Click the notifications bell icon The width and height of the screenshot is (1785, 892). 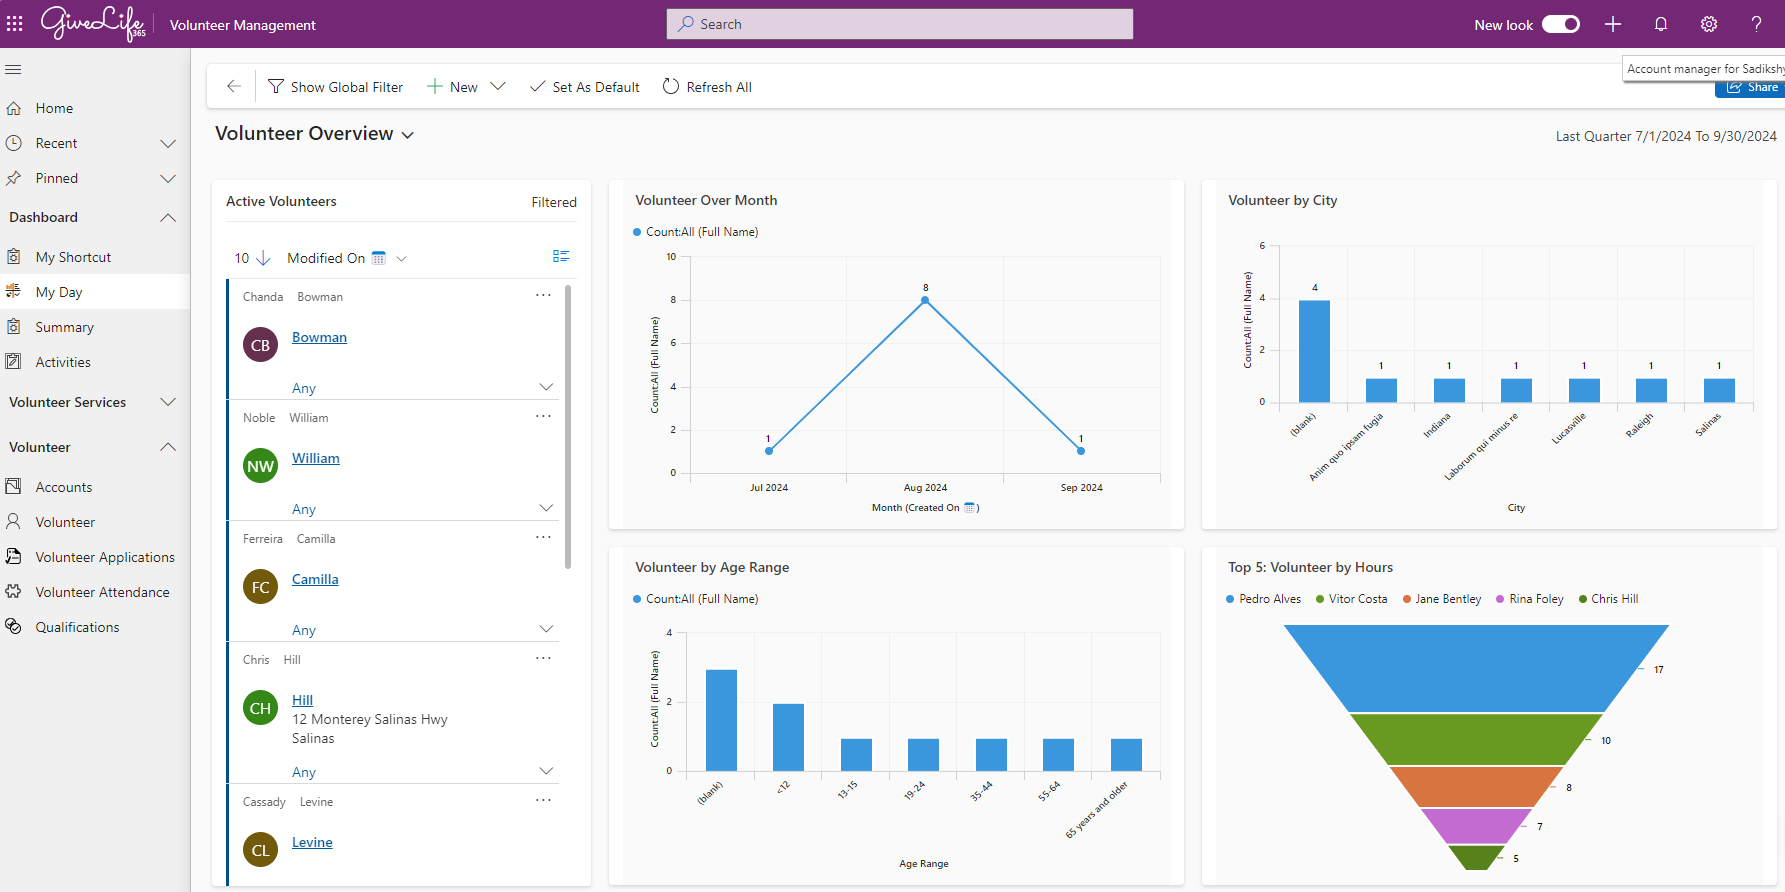pos(1661,24)
